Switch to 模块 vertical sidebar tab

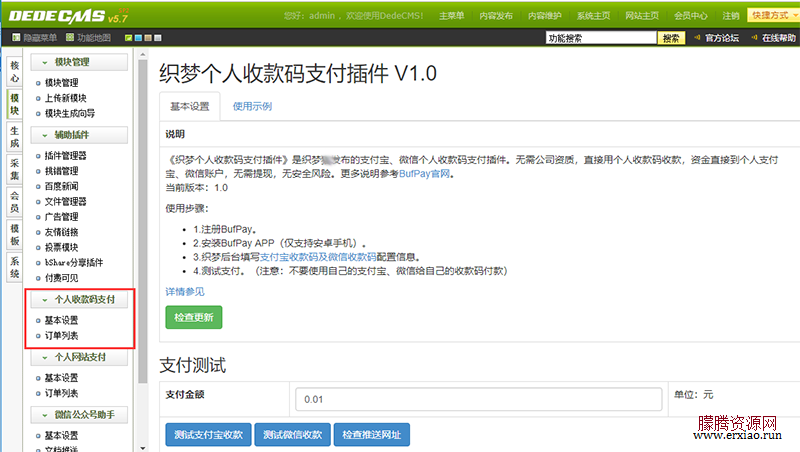(15, 104)
